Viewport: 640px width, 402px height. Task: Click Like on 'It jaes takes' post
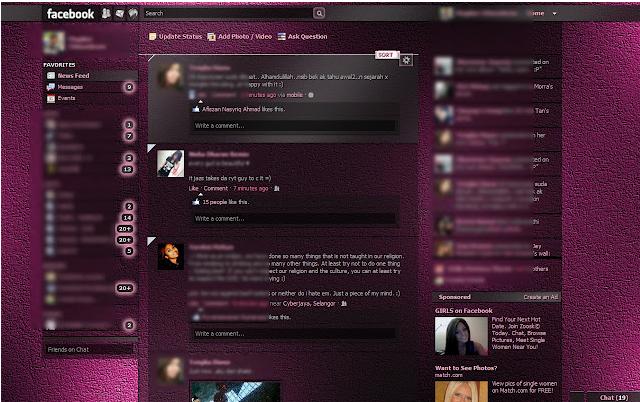(x=193, y=189)
